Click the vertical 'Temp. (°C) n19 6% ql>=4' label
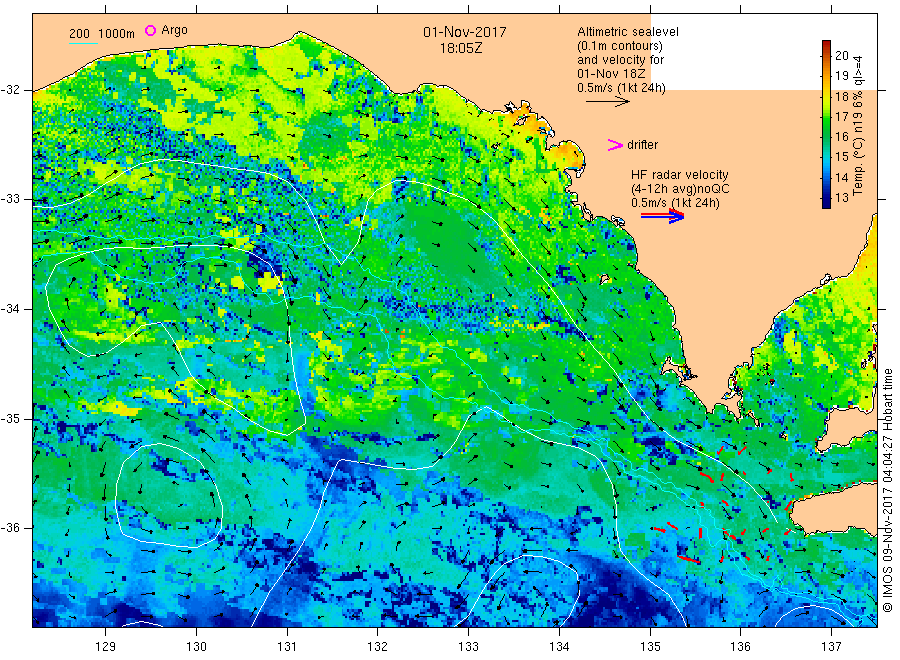Image resolution: width=900 pixels, height=660 pixels. (858, 125)
